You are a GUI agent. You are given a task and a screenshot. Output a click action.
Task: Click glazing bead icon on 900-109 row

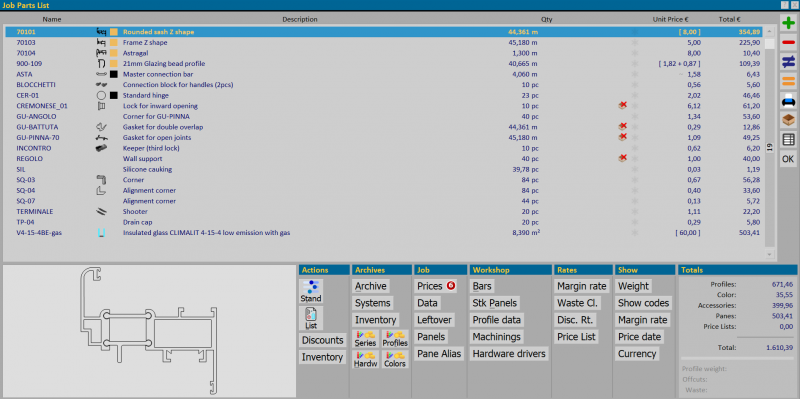(101, 64)
